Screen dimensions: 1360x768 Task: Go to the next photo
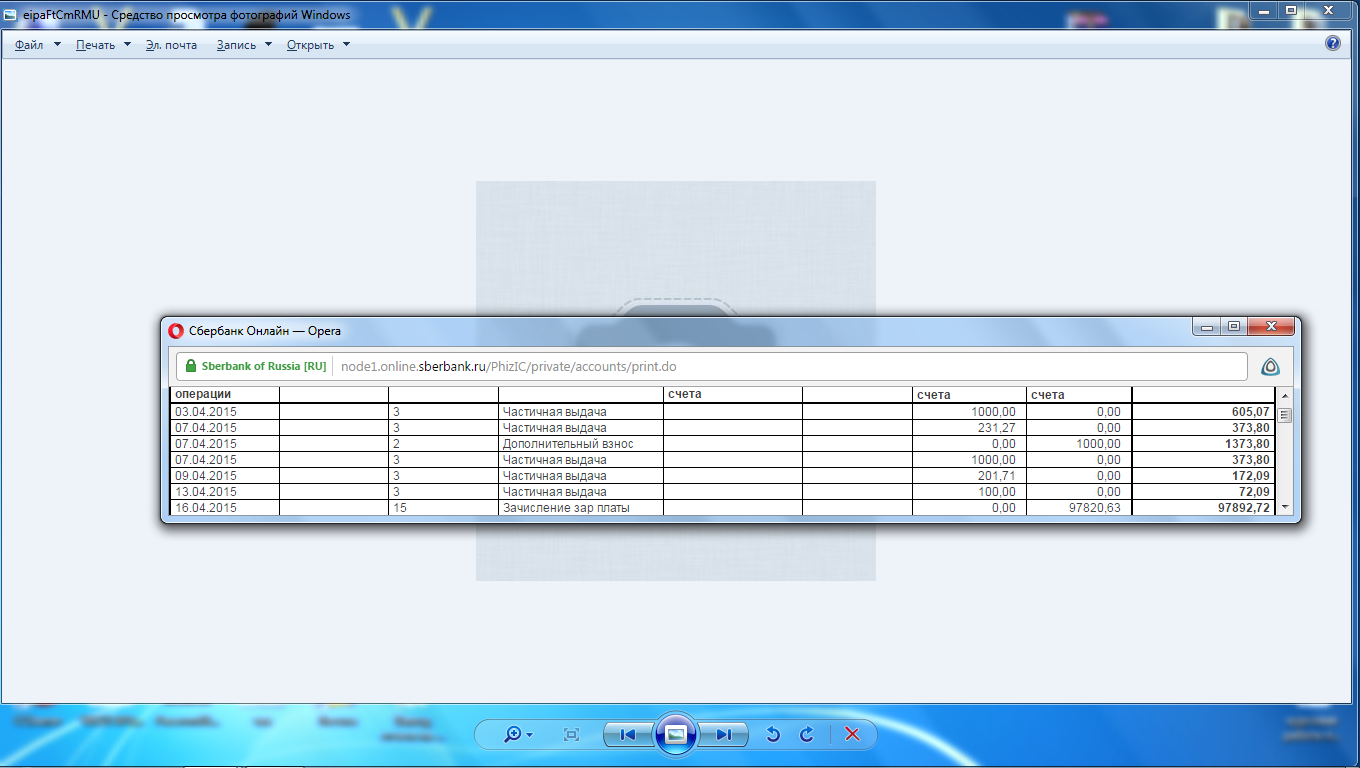coord(722,735)
